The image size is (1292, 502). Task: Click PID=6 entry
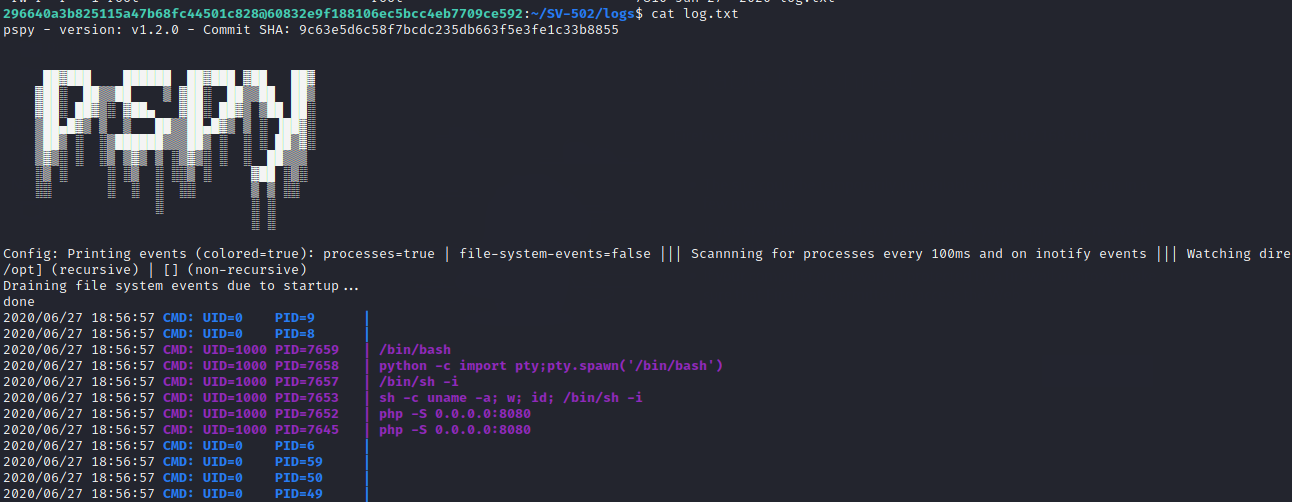pyautogui.click(x=295, y=446)
